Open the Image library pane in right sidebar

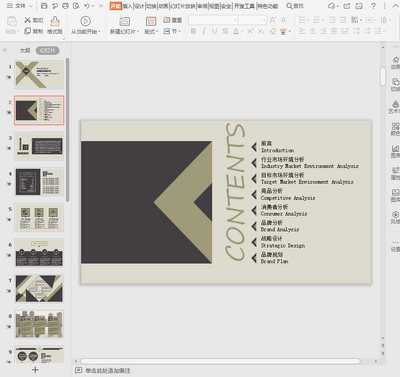point(395,195)
